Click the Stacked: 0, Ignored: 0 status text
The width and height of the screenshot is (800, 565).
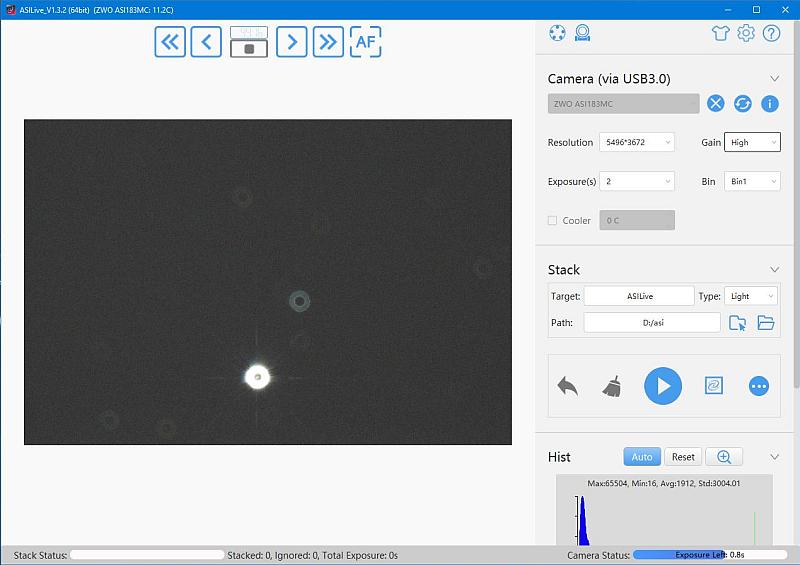(312, 555)
